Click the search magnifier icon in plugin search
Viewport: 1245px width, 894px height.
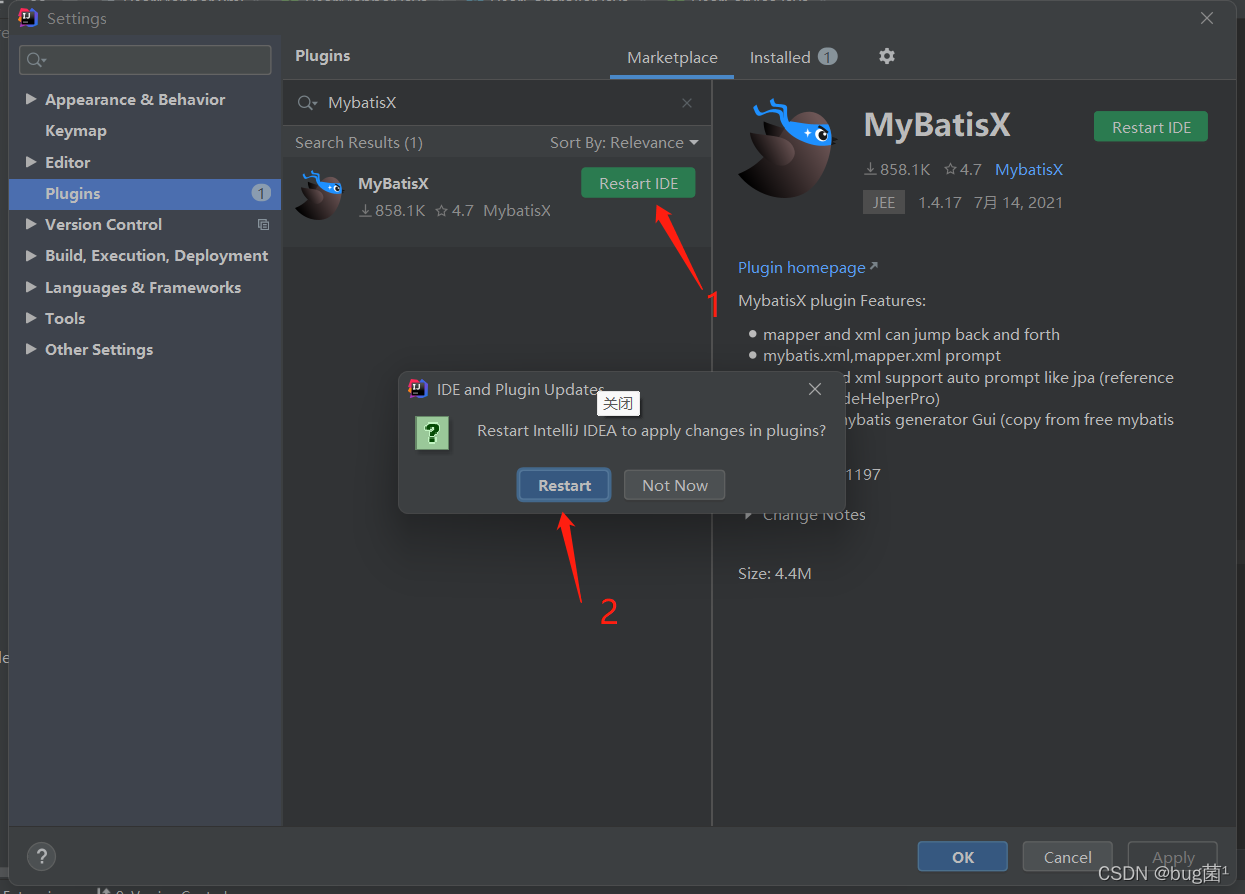coord(307,103)
